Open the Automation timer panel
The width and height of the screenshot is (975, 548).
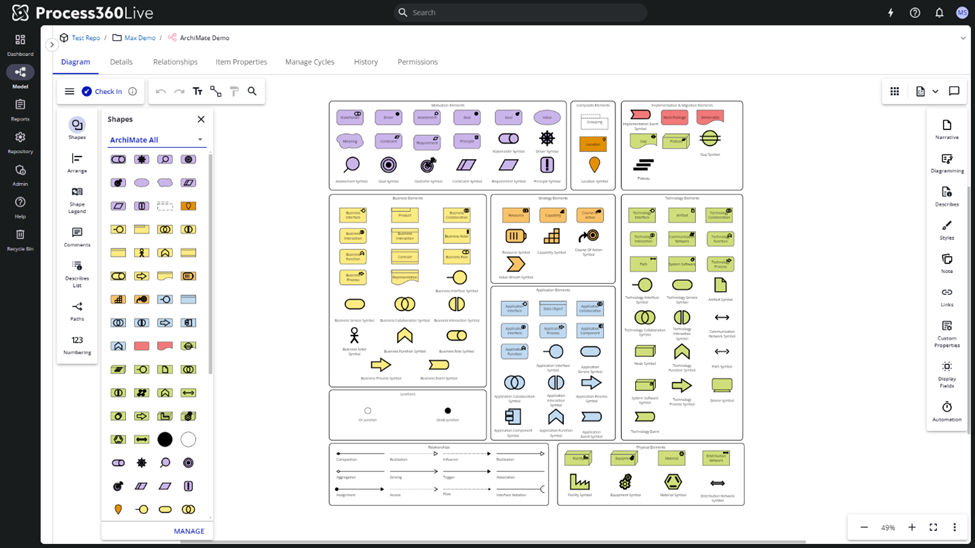[x=946, y=411]
